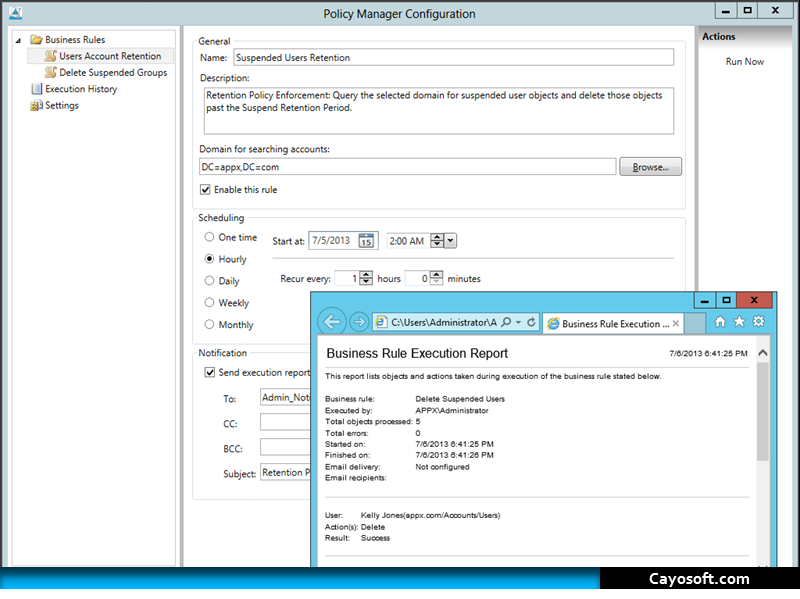Click the recur every hours field
Screen dimensions: 800x599
[x=347, y=279]
